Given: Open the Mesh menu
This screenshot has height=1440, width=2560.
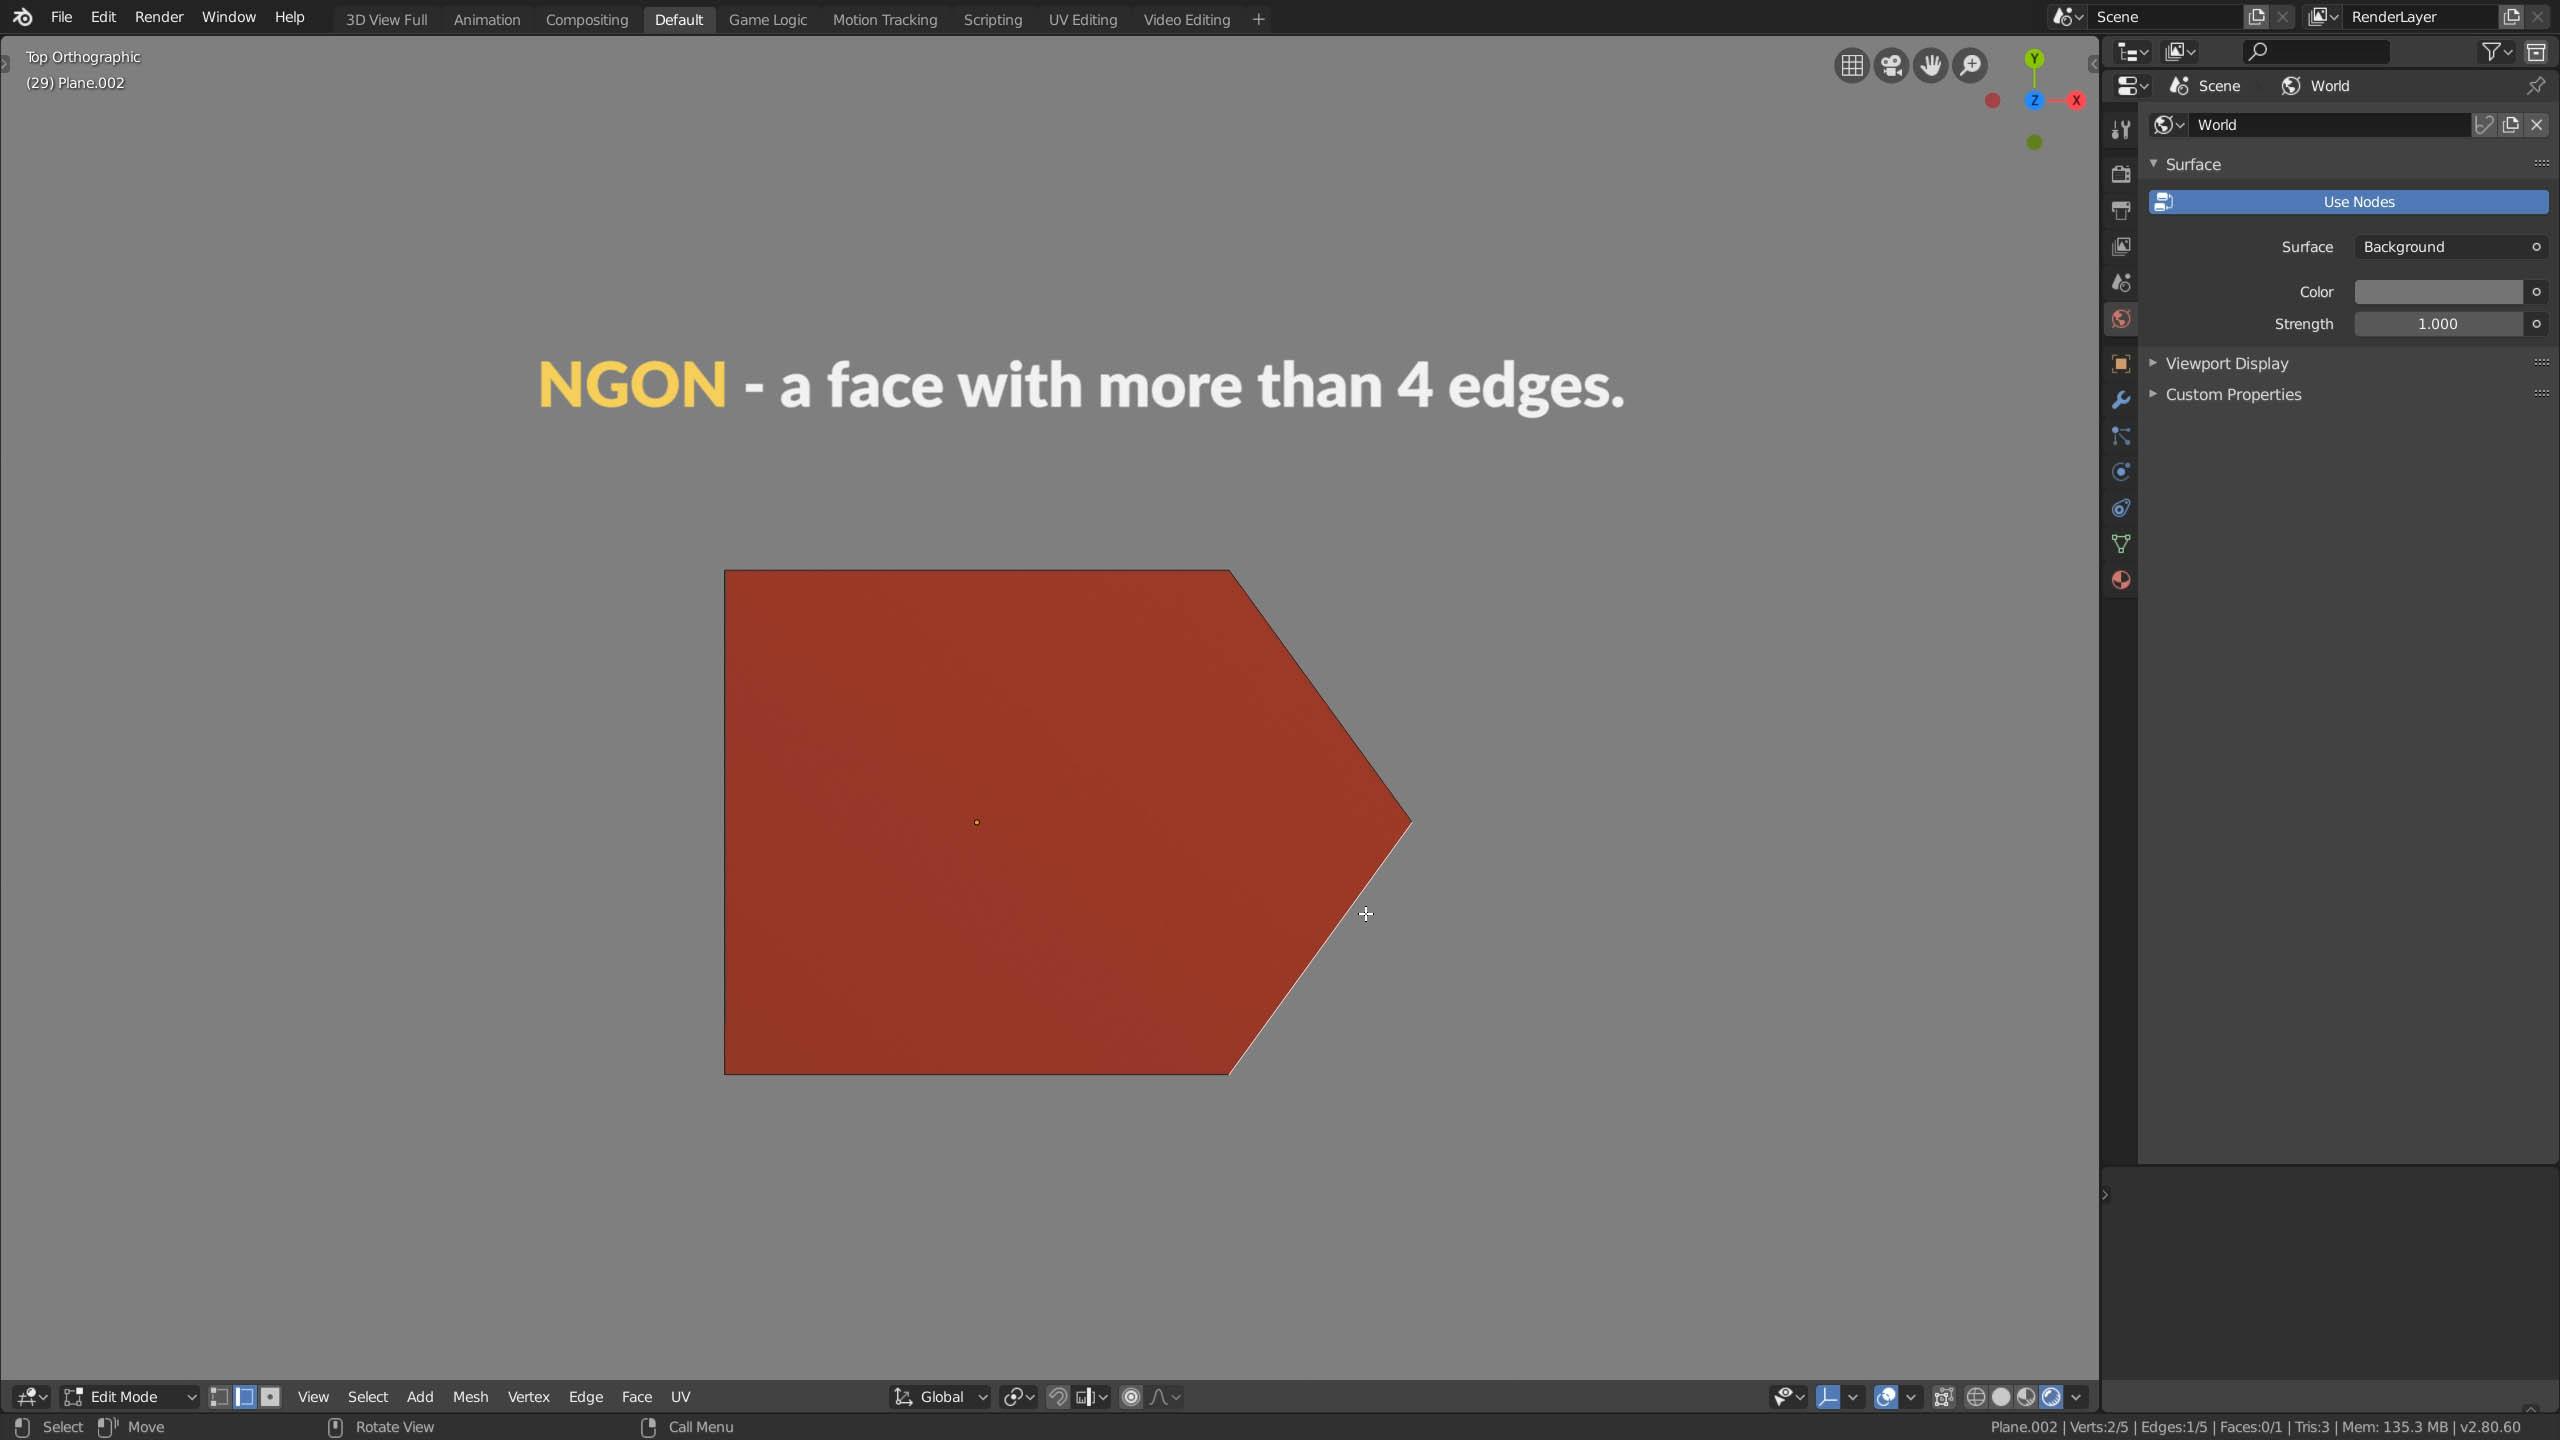Looking at the screenshot, I should pyautogui.click(x=470, y=1397).
